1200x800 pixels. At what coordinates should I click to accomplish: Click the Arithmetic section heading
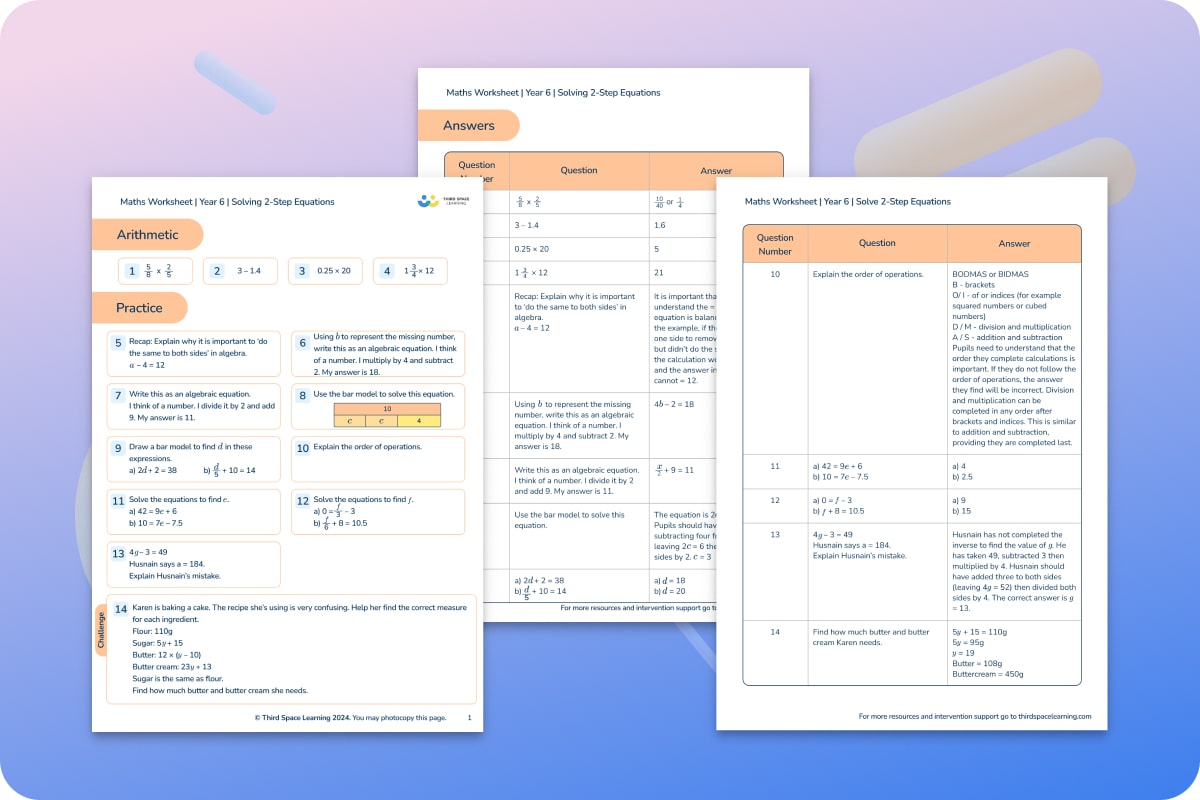[147, 234]
